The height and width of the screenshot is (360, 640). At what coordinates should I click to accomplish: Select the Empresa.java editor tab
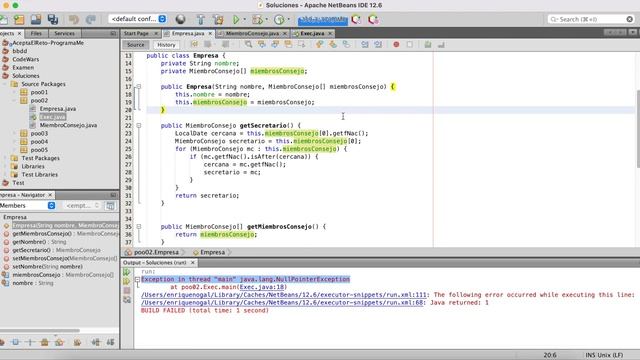click(188, 33)
